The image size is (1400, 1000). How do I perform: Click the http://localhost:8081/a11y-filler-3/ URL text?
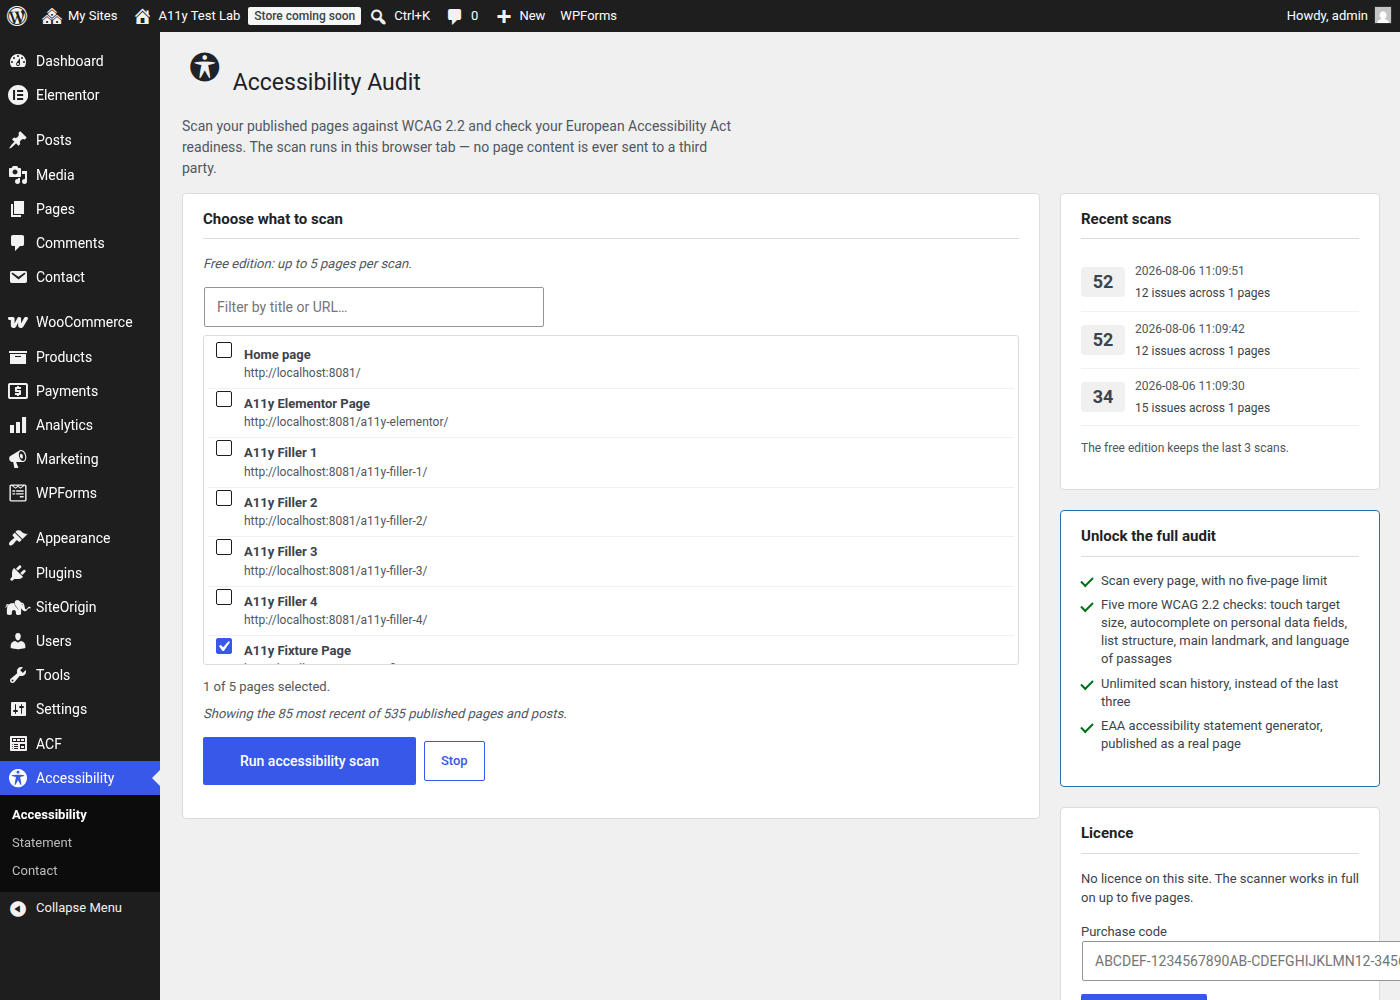[x=335, y=571]
